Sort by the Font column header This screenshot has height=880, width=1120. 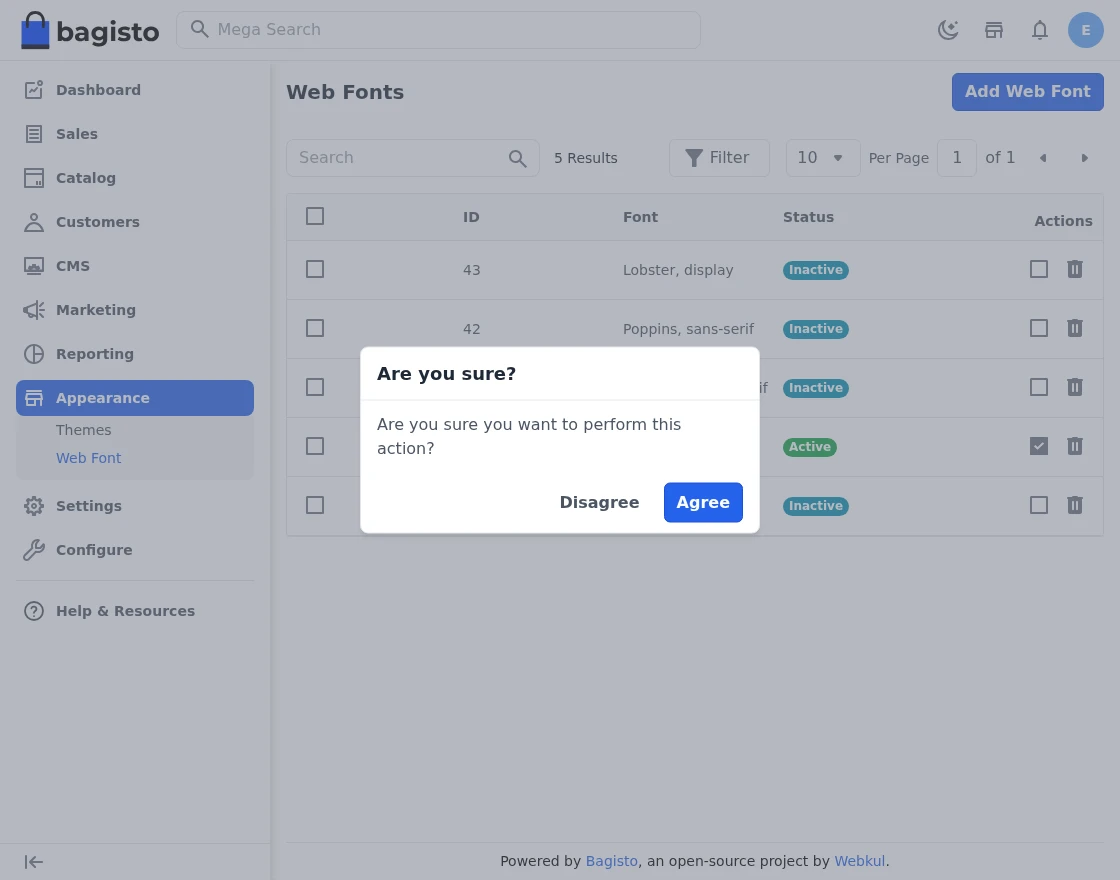point(640,217)
